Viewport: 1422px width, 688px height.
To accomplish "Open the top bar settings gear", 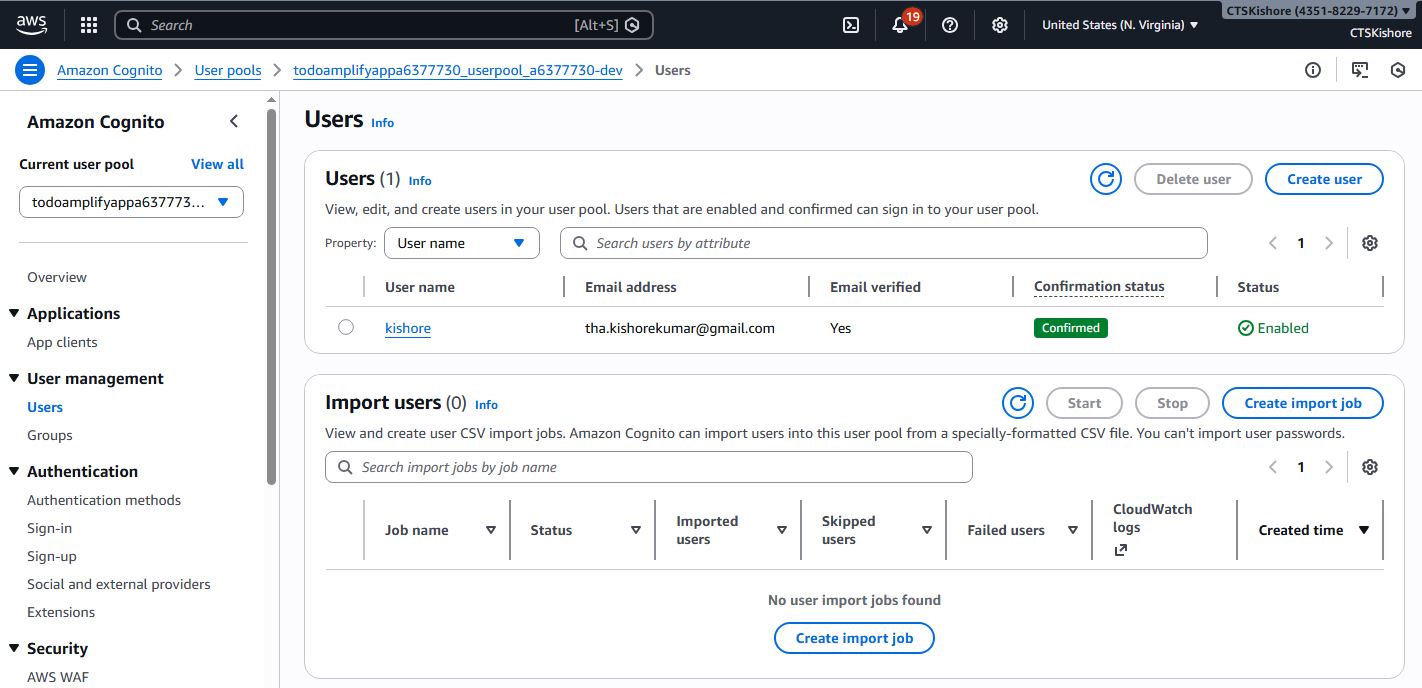I will coord(999,25).
